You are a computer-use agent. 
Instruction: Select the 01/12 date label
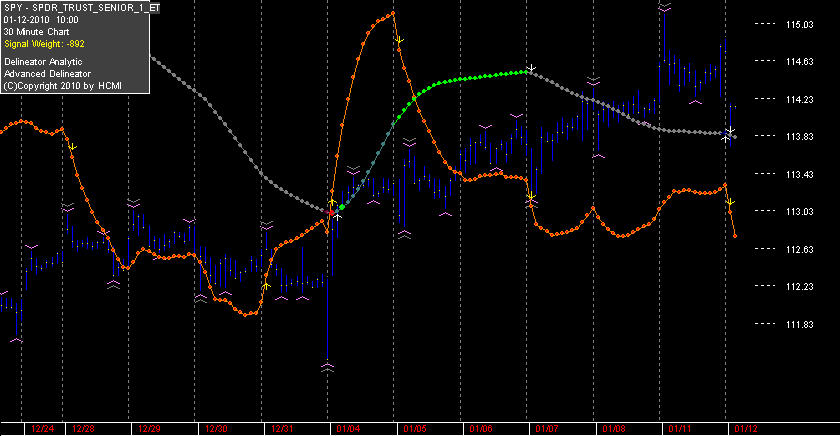coord(746,429)
